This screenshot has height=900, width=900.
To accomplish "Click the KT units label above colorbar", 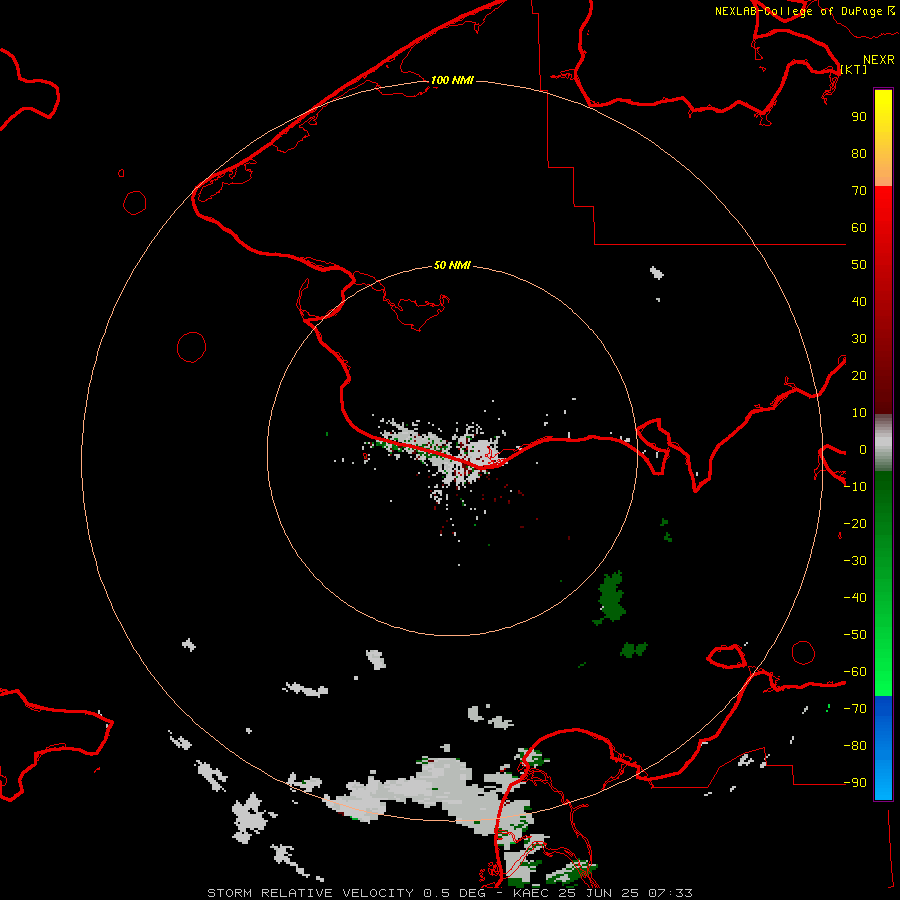I will (854, 69).
